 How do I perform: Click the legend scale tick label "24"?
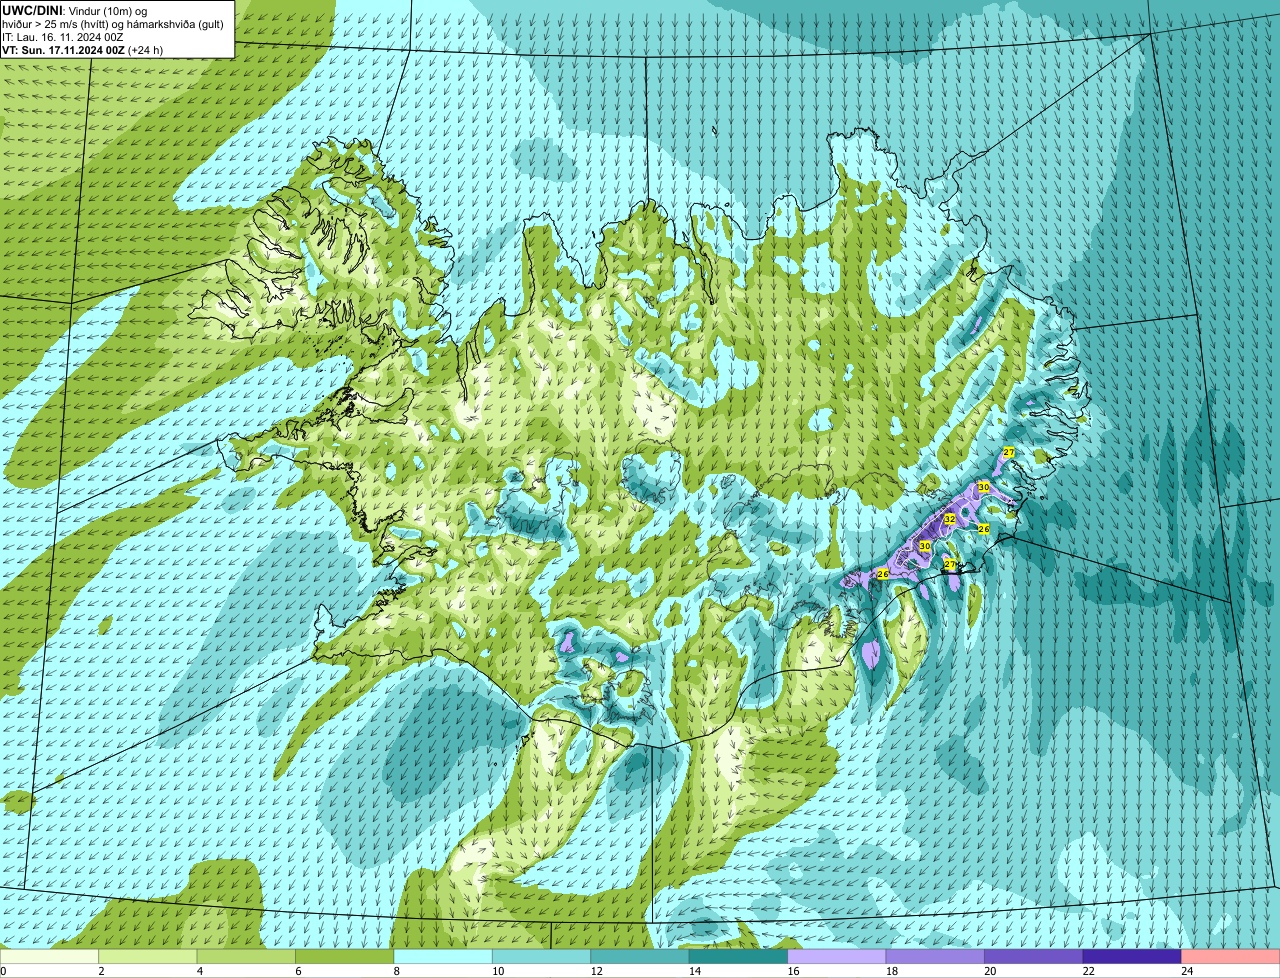[1186, 970]
